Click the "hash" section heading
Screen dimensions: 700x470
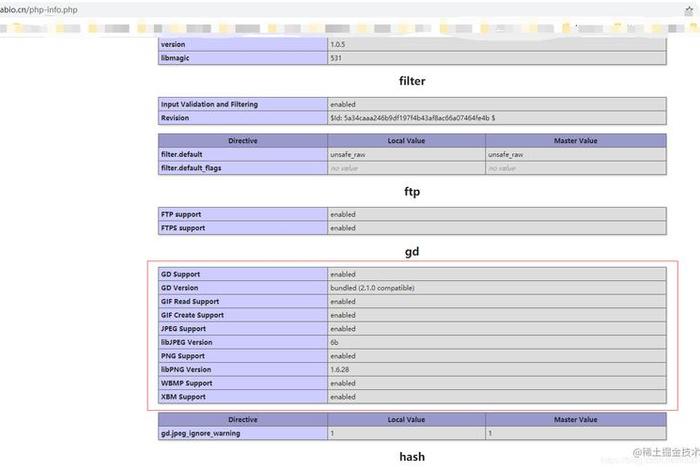point(412,456)
